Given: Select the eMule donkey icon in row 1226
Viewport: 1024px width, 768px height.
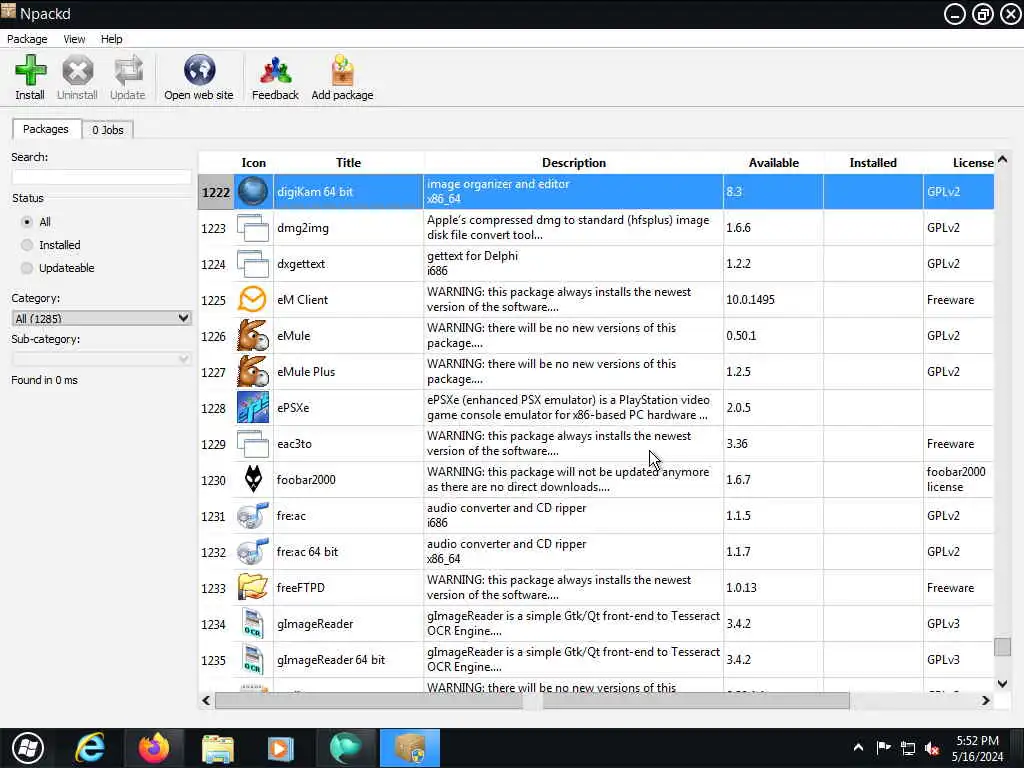Looking at the screenshot, I should click(x=253, y=336).
